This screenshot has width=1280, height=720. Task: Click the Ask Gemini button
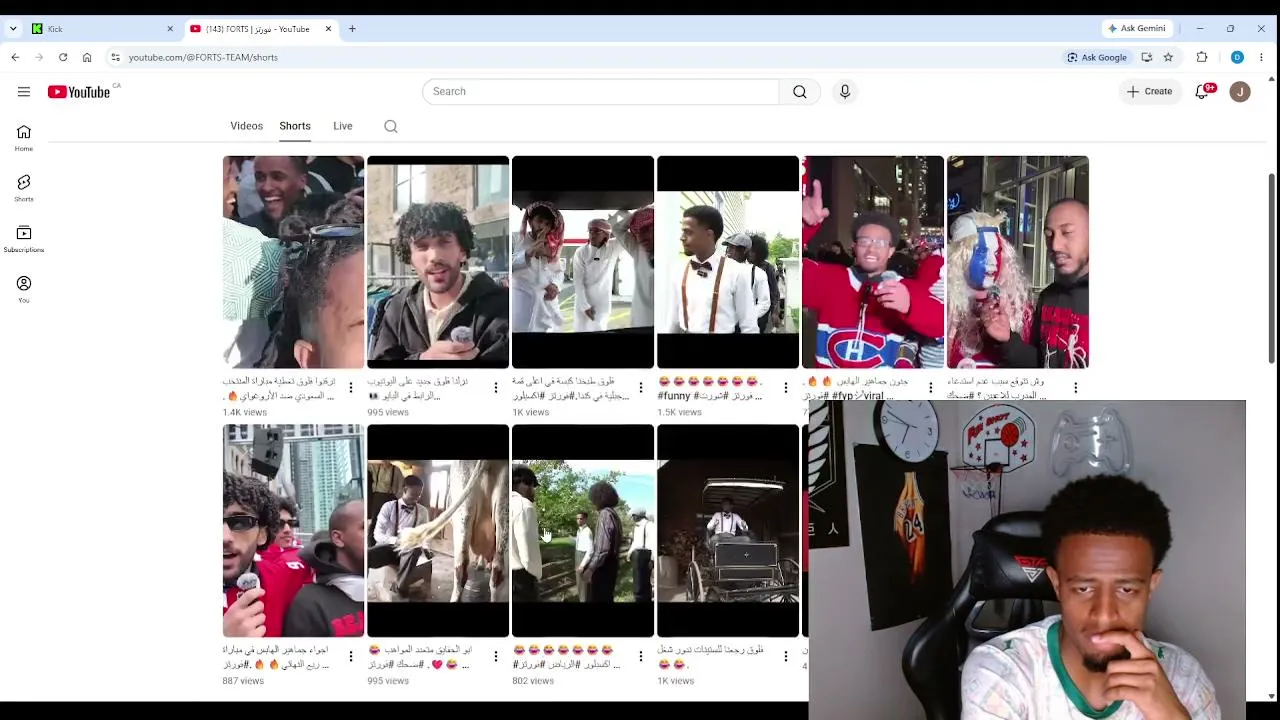coord(1136,29)
